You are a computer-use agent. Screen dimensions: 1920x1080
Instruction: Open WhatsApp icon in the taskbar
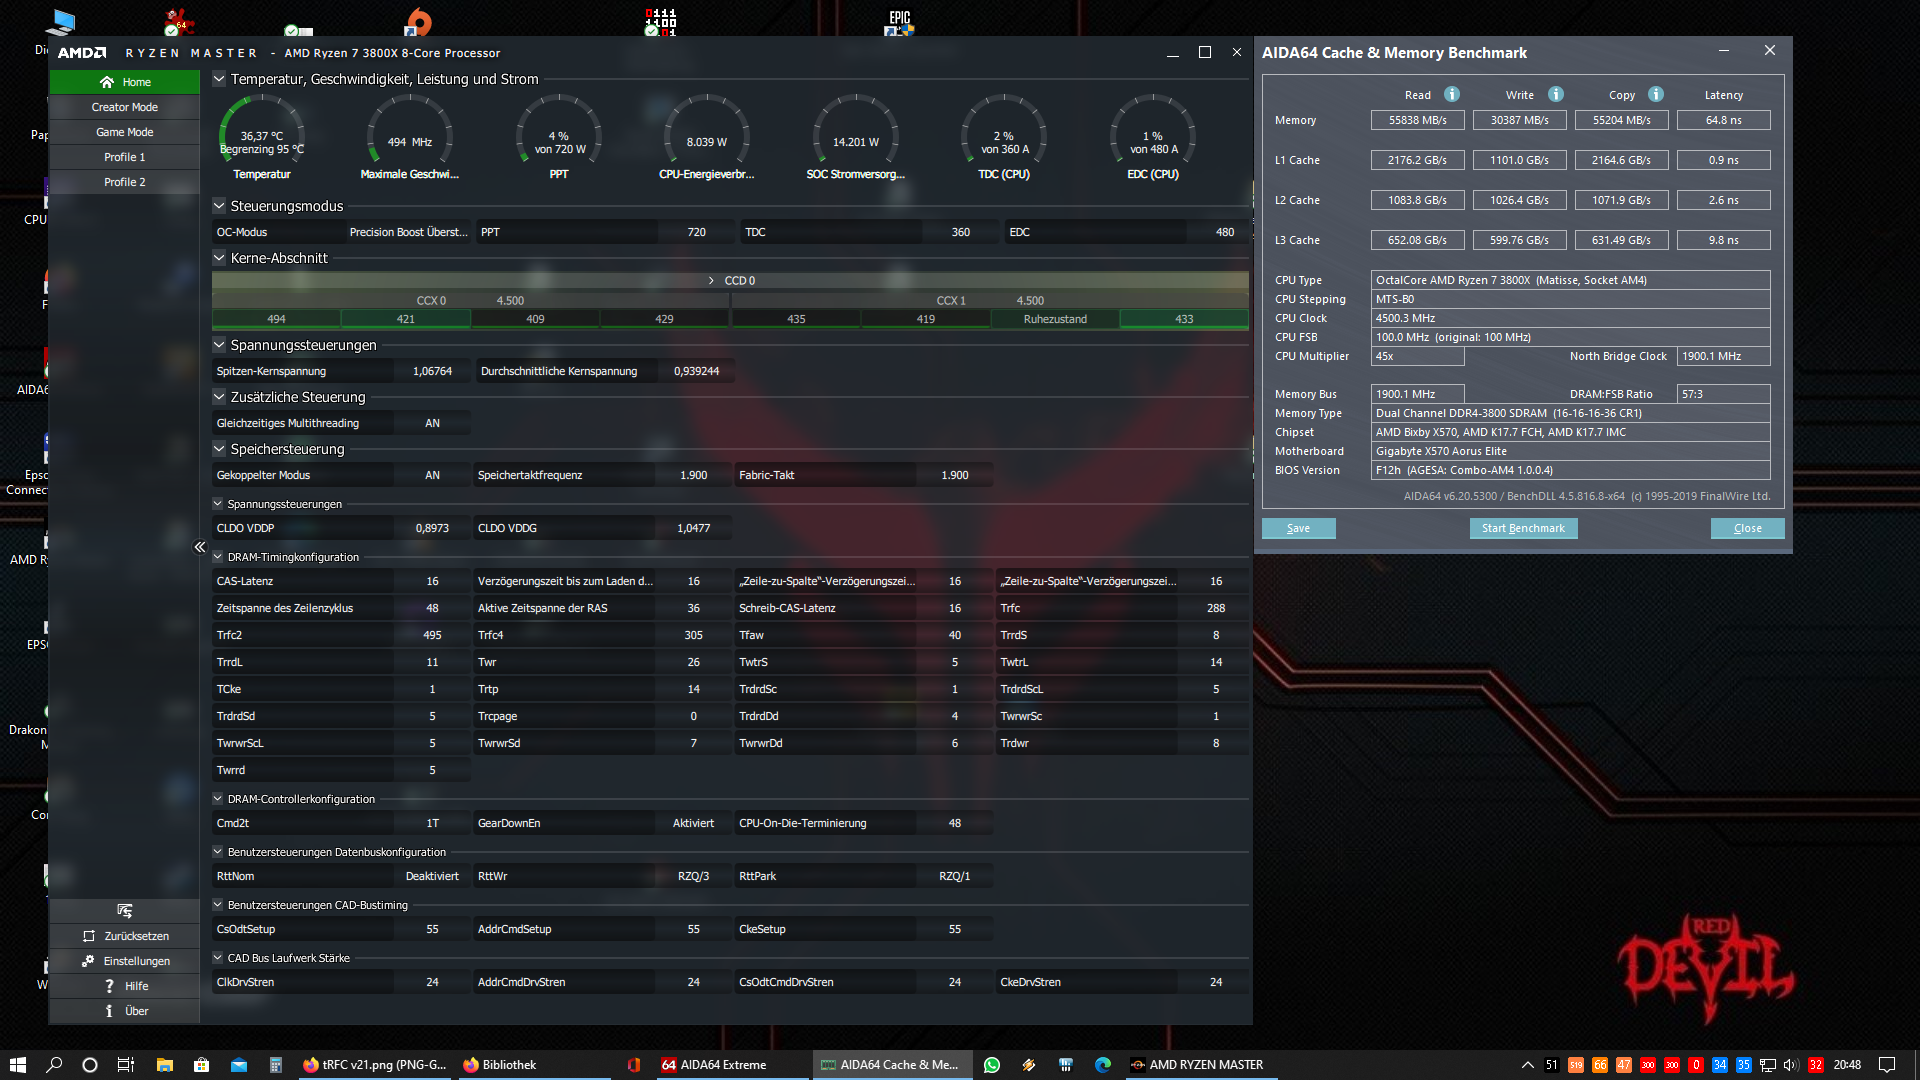tap(992, 1065)
